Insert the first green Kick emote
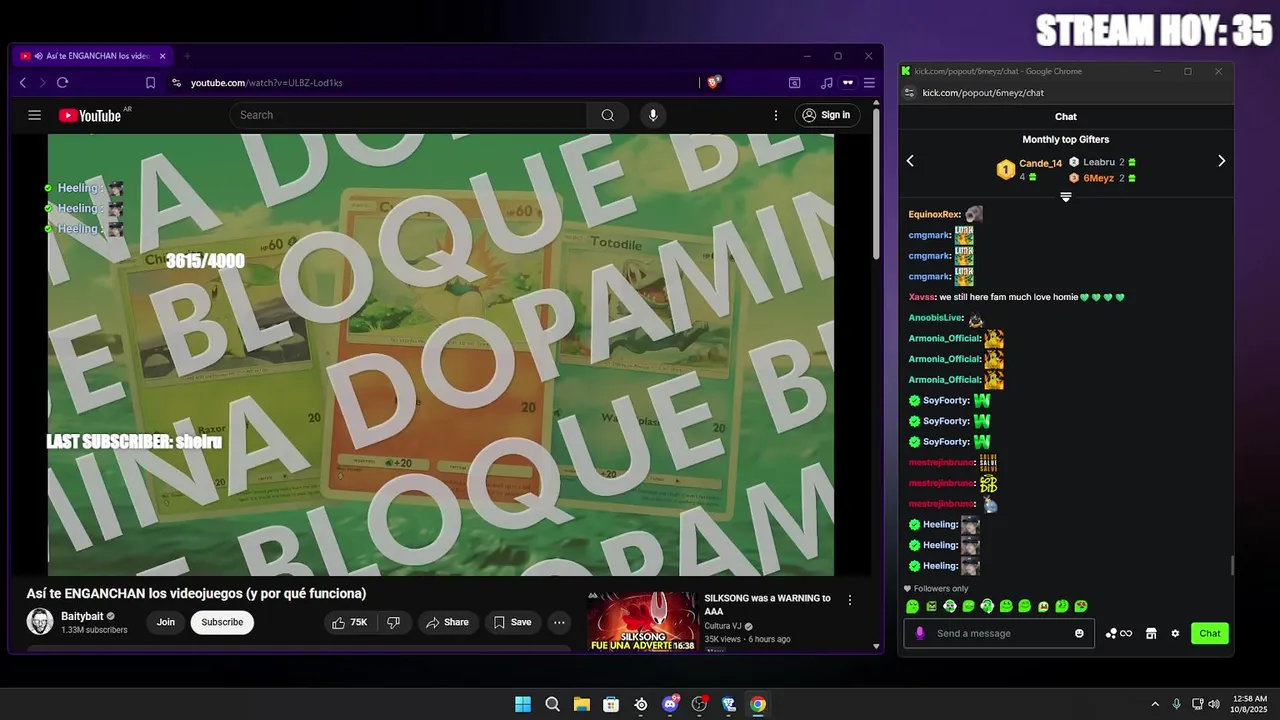The height and width of the screenshot is (720, 1280). pyautogui.click(x=912, y=606)
